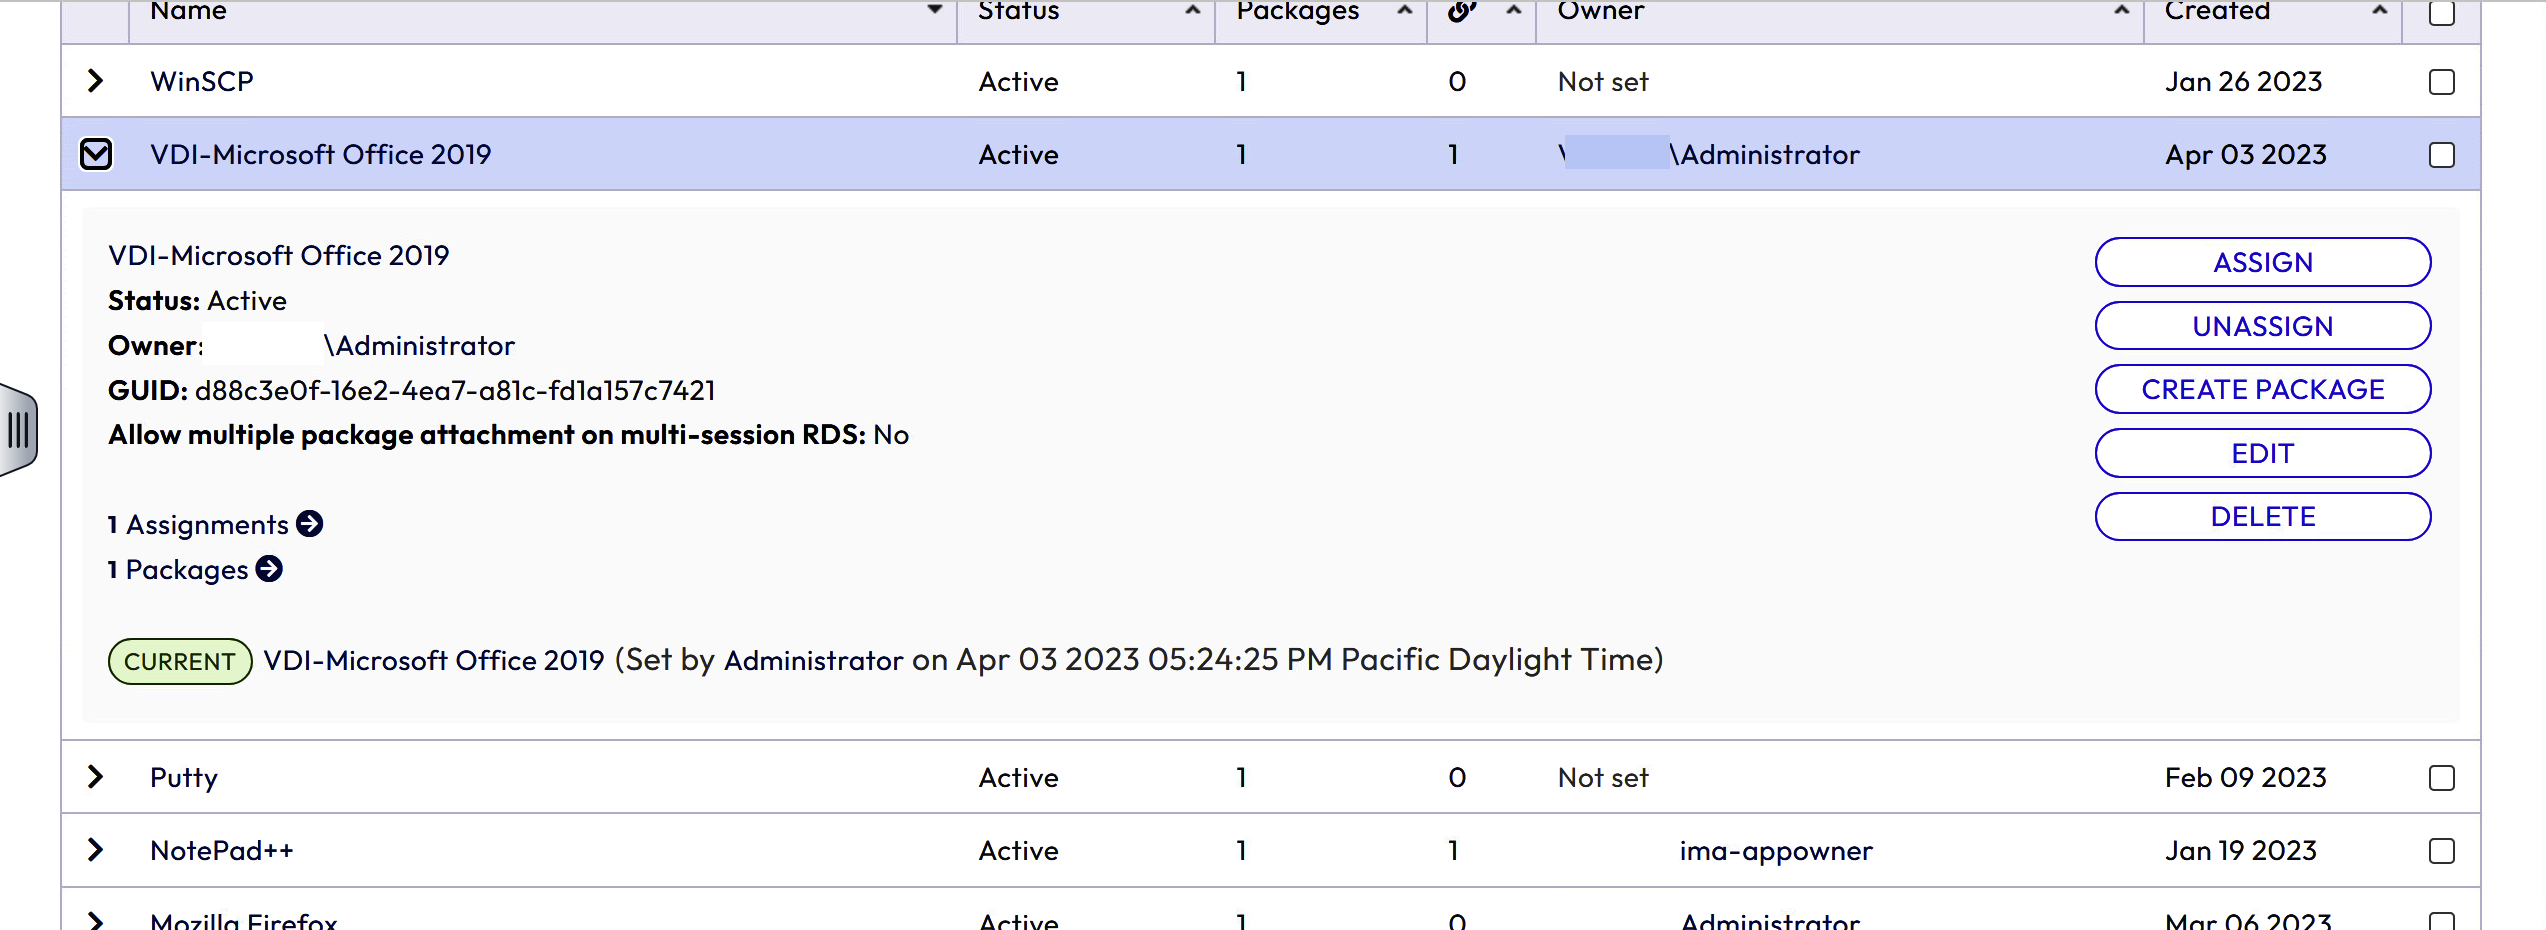Click the Packages column header
This screenshot has width=2546, height=930.
coord(1297,11)
